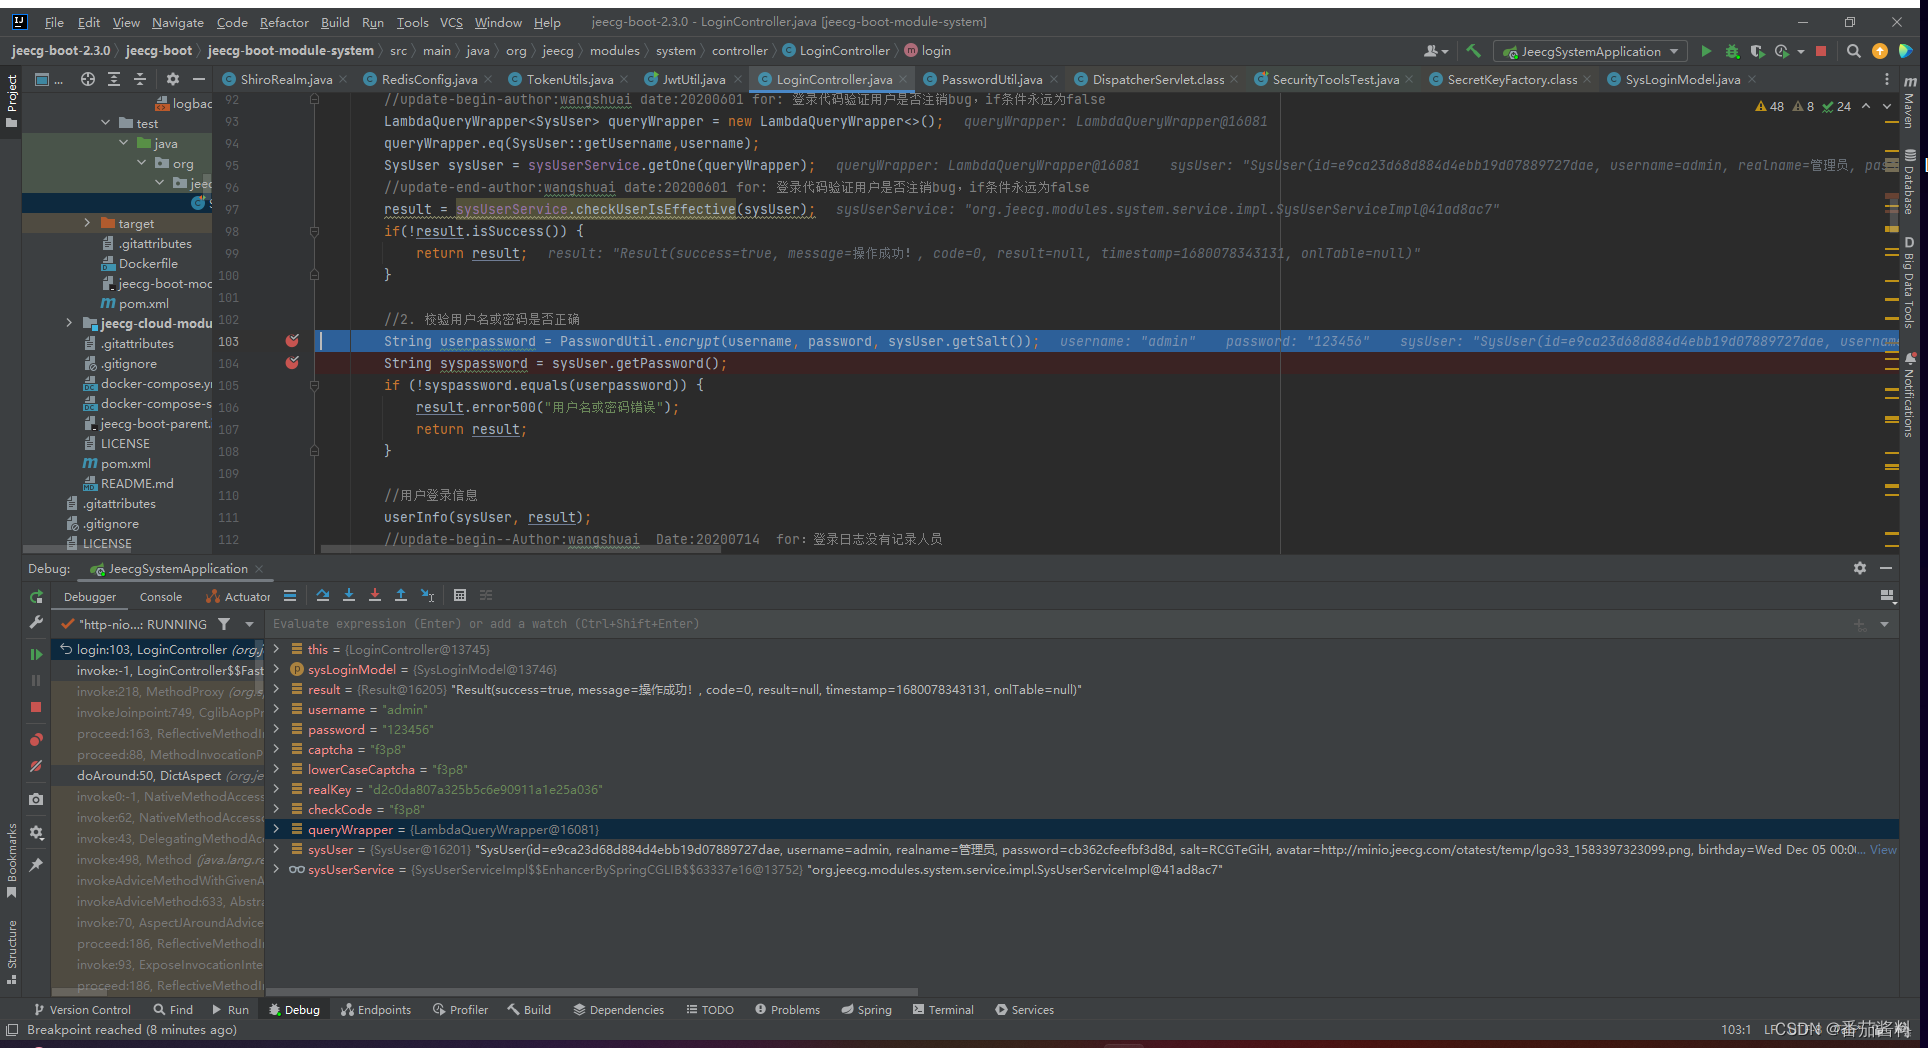Image resolution: width=1928 pixels, height=1048 pixels.
Task: Open Version Control tool window button
Action: click(82, 1010)
